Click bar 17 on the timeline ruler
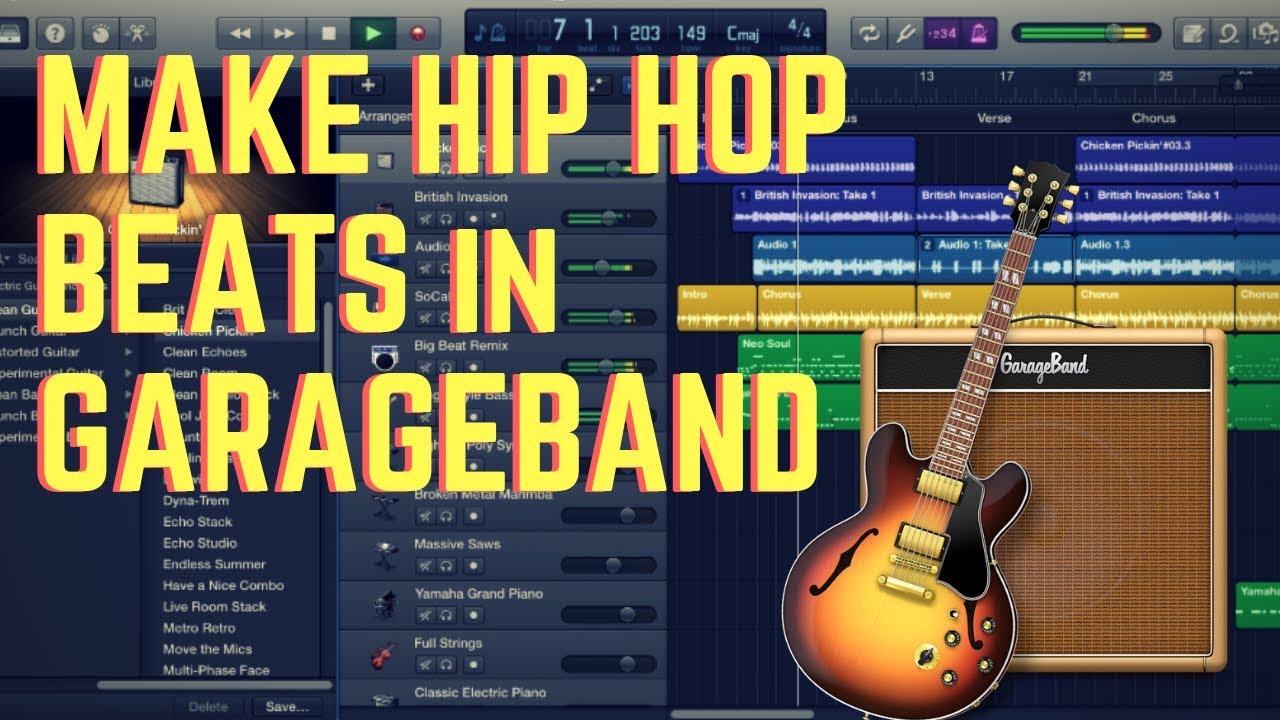The image size is (1280, 720). coord(1007,76)
